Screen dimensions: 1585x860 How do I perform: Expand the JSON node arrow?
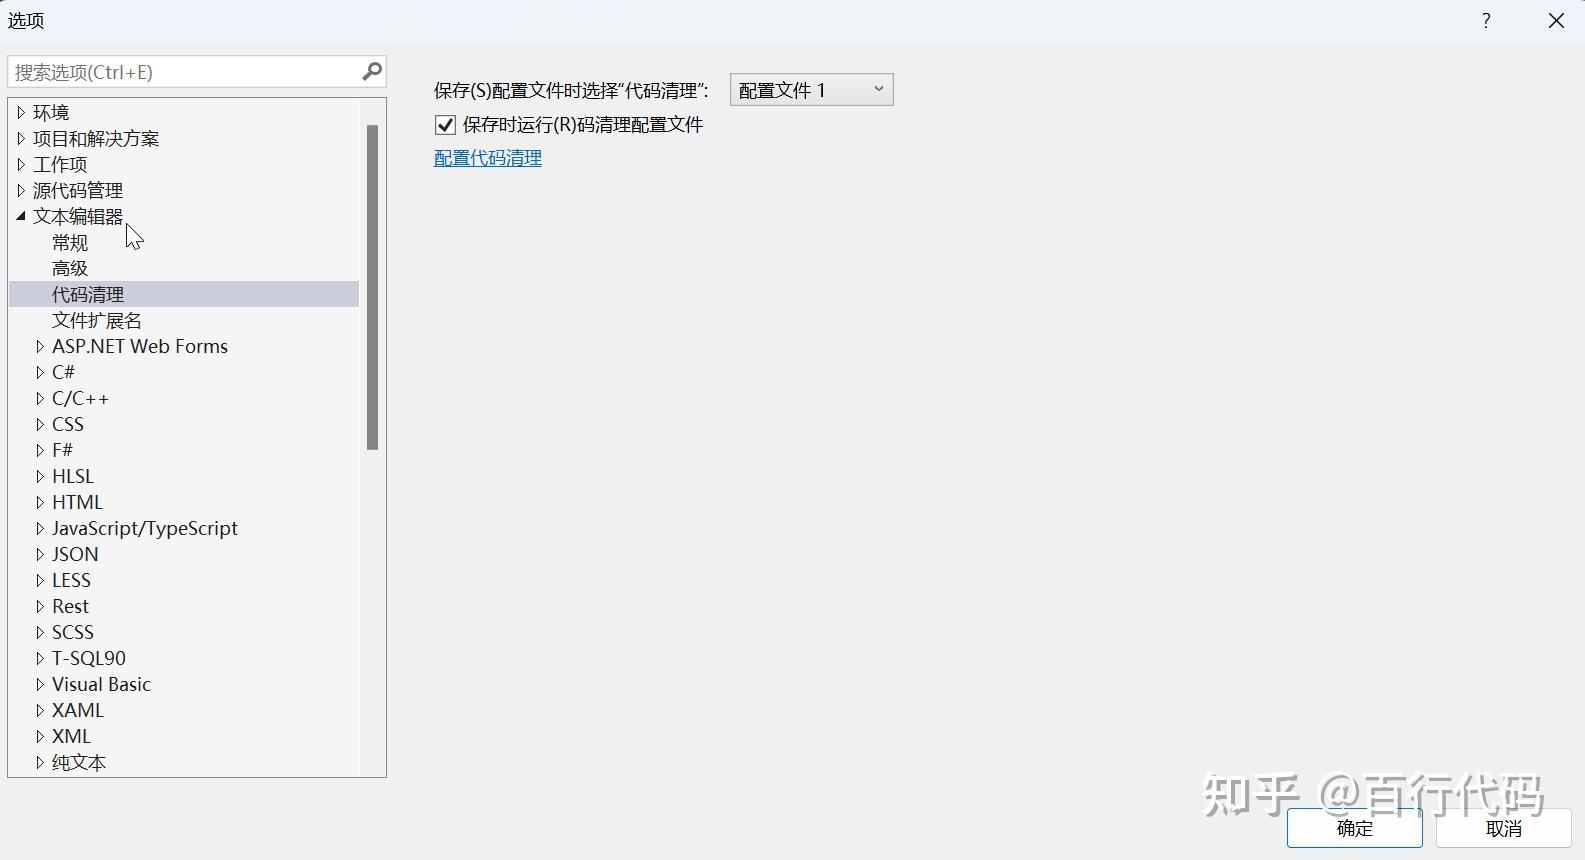40,554
